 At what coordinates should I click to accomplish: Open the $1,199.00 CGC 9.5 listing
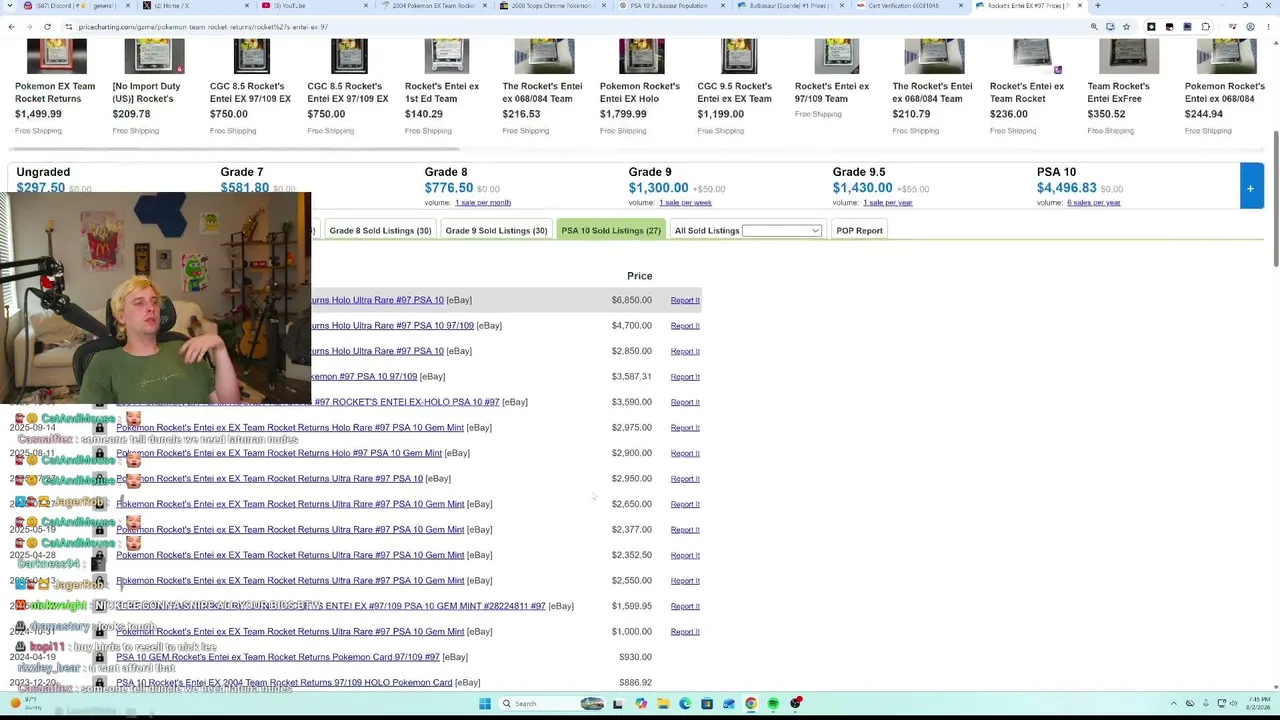(735, 92)
